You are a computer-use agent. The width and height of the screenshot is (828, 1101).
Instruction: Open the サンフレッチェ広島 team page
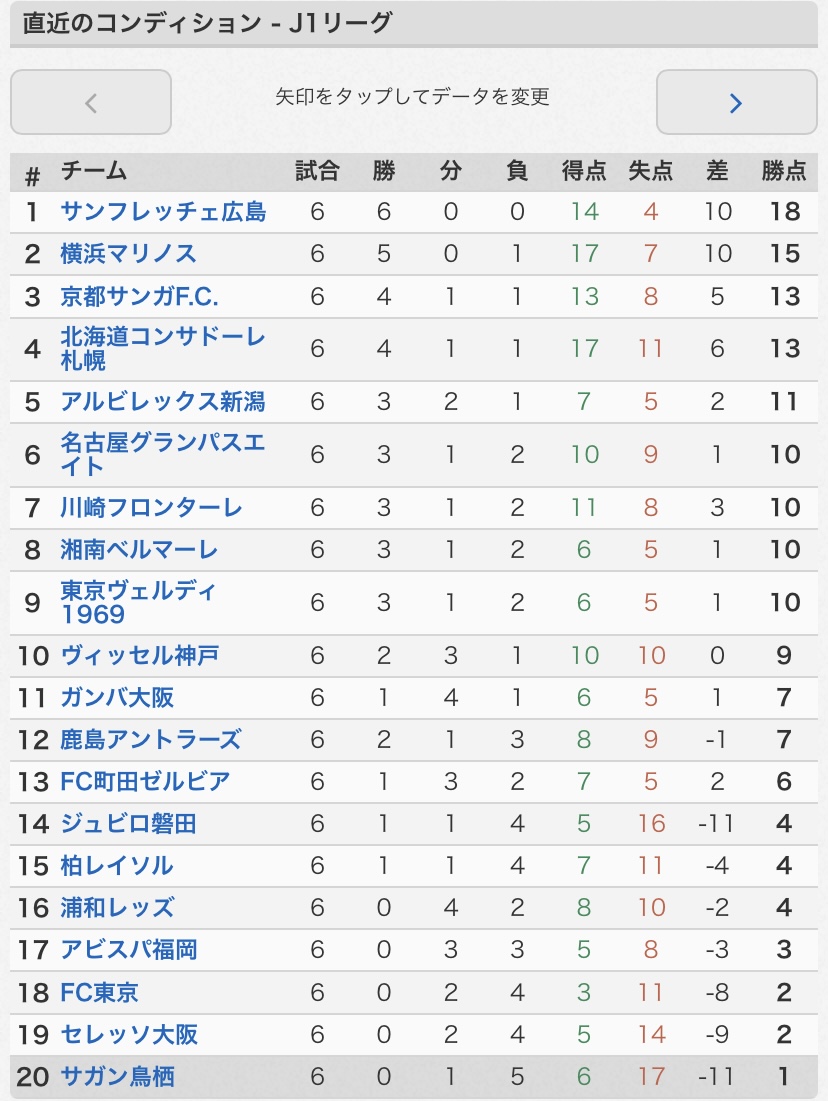pyautogui.click(x=163, y=212)
